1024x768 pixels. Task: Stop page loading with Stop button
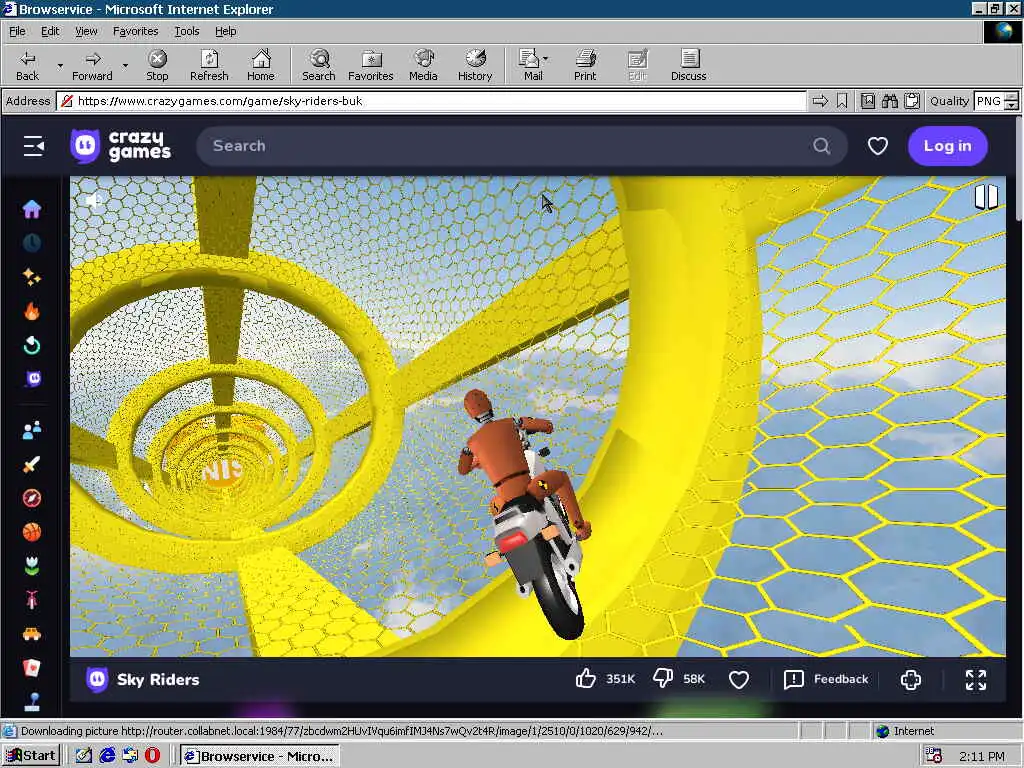point(157,65)
